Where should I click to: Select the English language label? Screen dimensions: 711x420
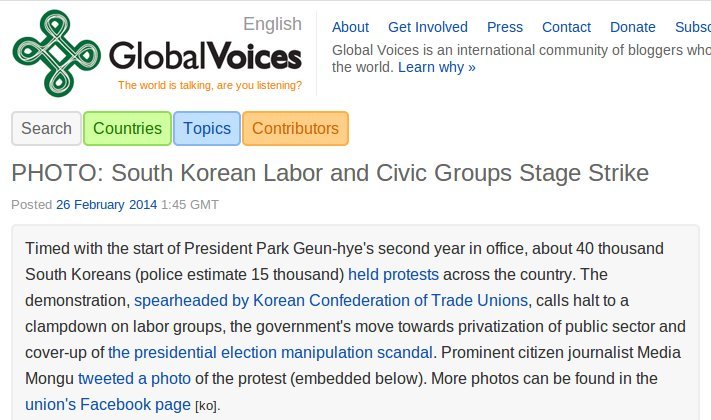(272, 24)
